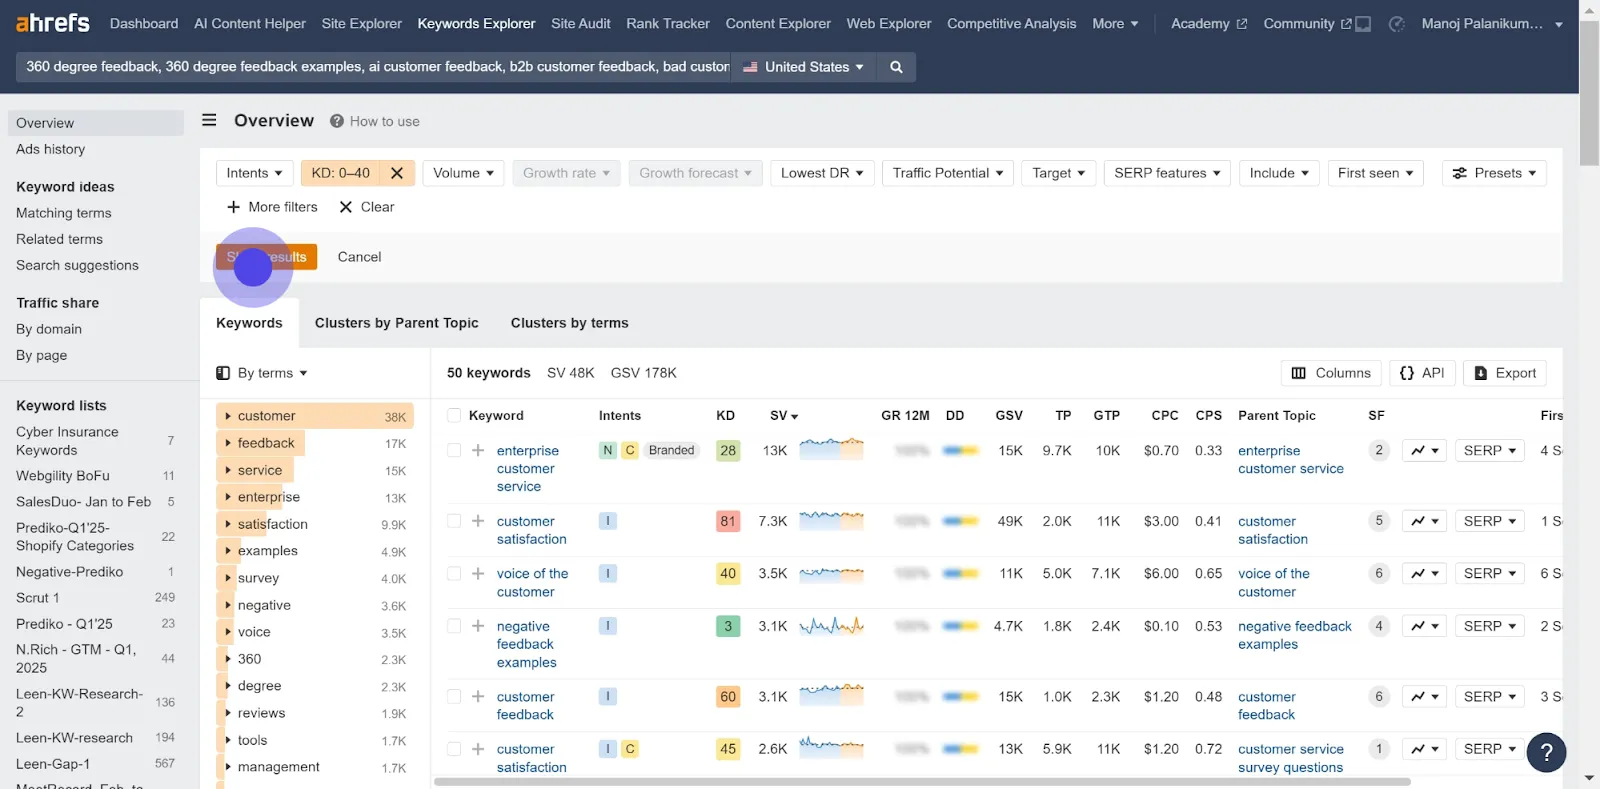Select the Keywords tab

pos(249,323)
